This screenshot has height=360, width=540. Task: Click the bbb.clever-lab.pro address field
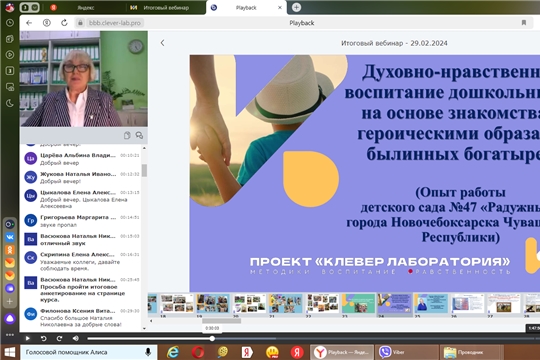[x=115, y=23]
